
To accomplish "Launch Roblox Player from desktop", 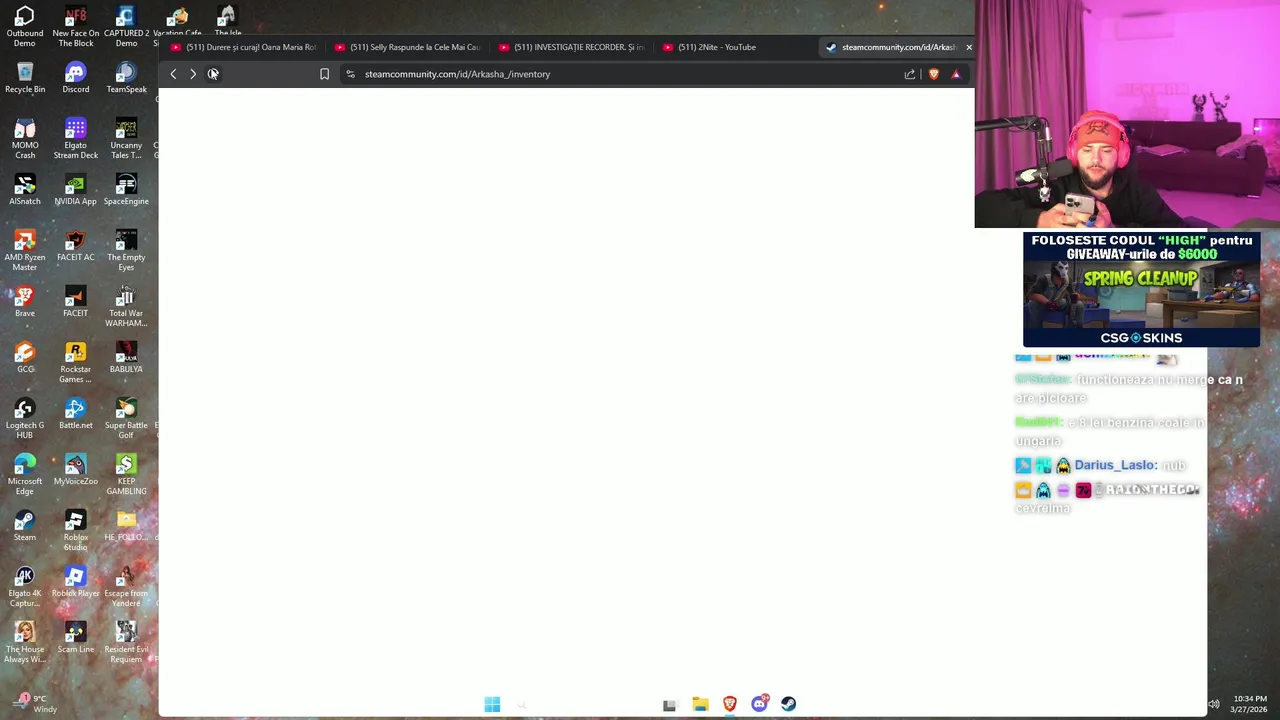I will coord(76,582).
